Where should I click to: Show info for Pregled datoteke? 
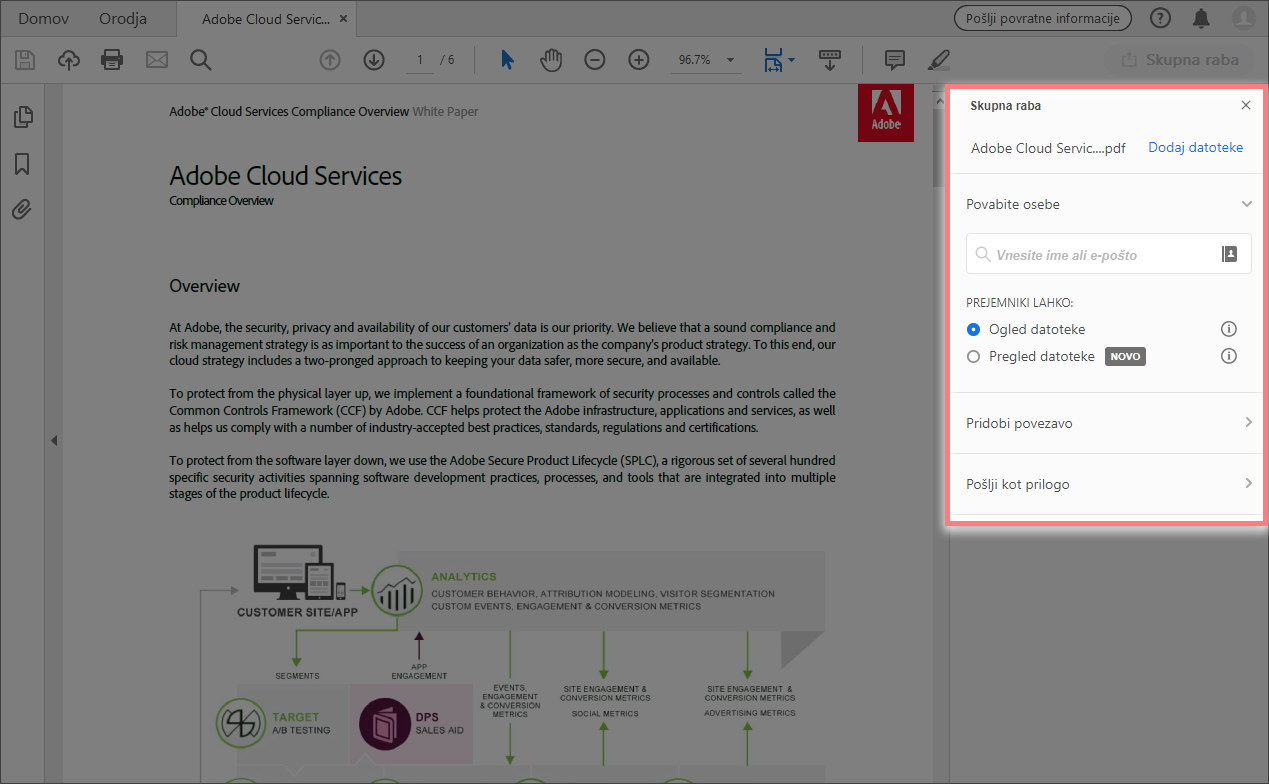(x=1230, y=356)
